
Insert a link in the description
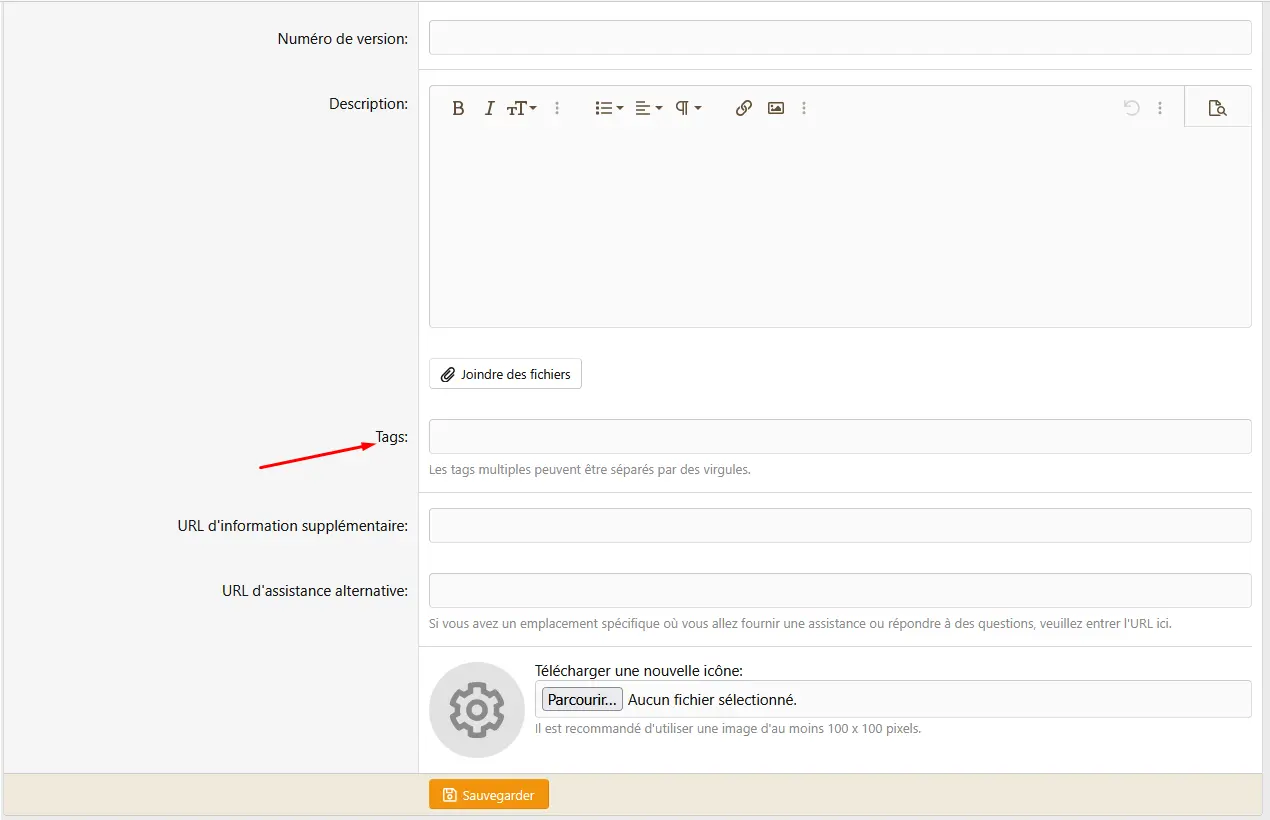743,108
